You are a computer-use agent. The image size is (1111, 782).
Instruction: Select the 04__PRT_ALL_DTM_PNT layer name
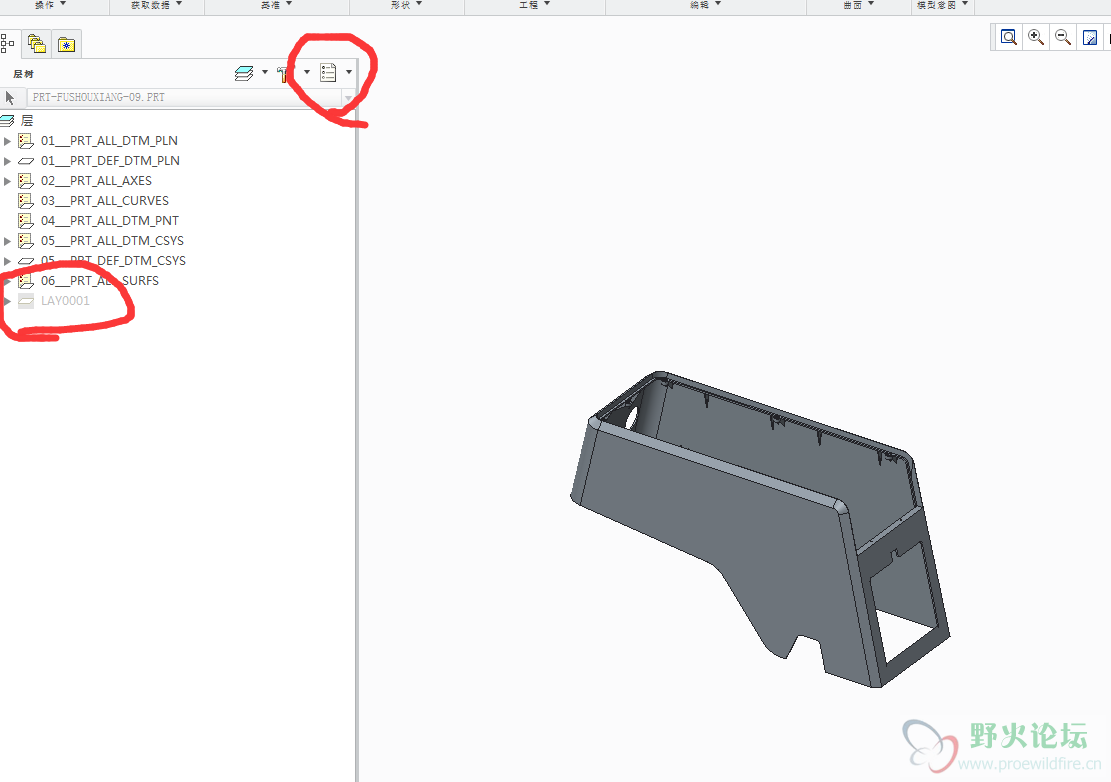pyautogui.click(x=110, y=220)
